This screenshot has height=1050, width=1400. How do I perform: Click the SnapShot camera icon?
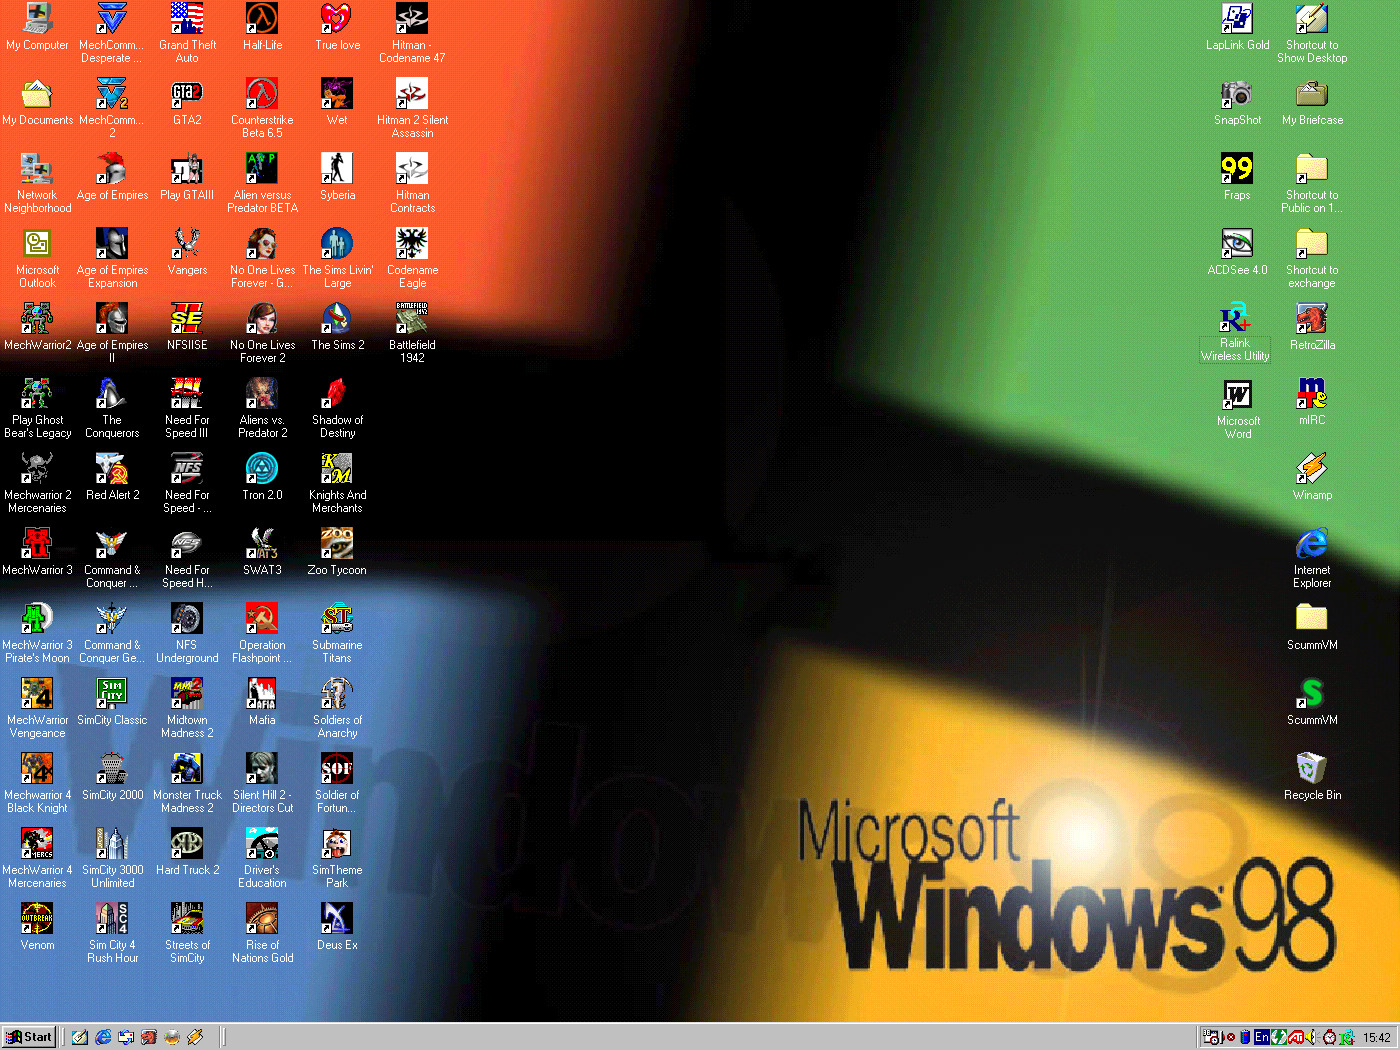tap(1237, 102)
